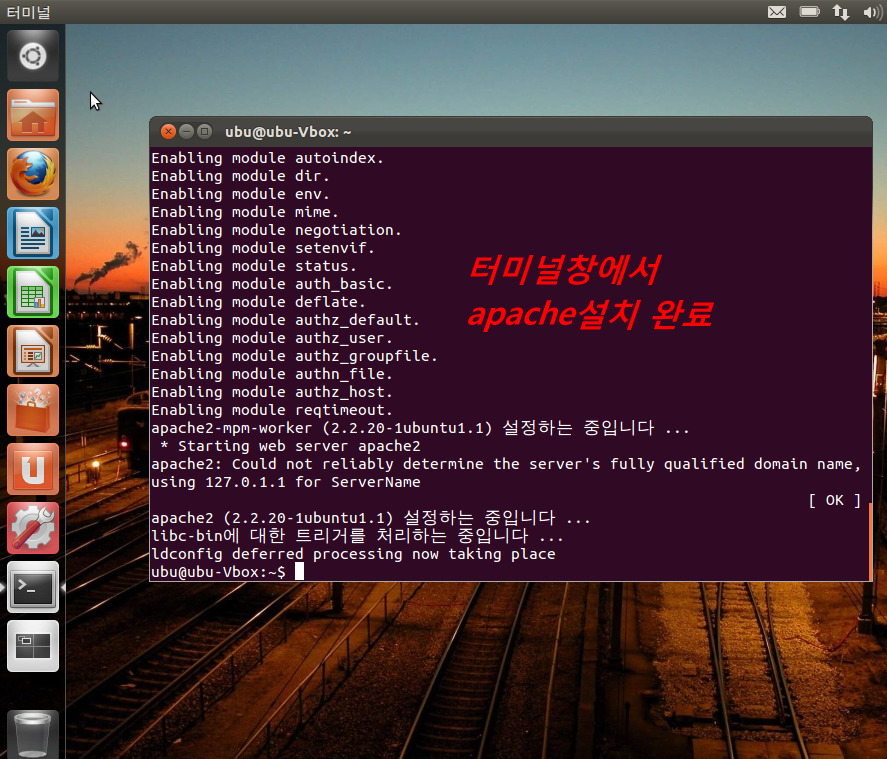This screenshot has width=887, height=759.
Task: Close the ubu@ubu-Vbox terminal window
Action: [x=168, y=131]
